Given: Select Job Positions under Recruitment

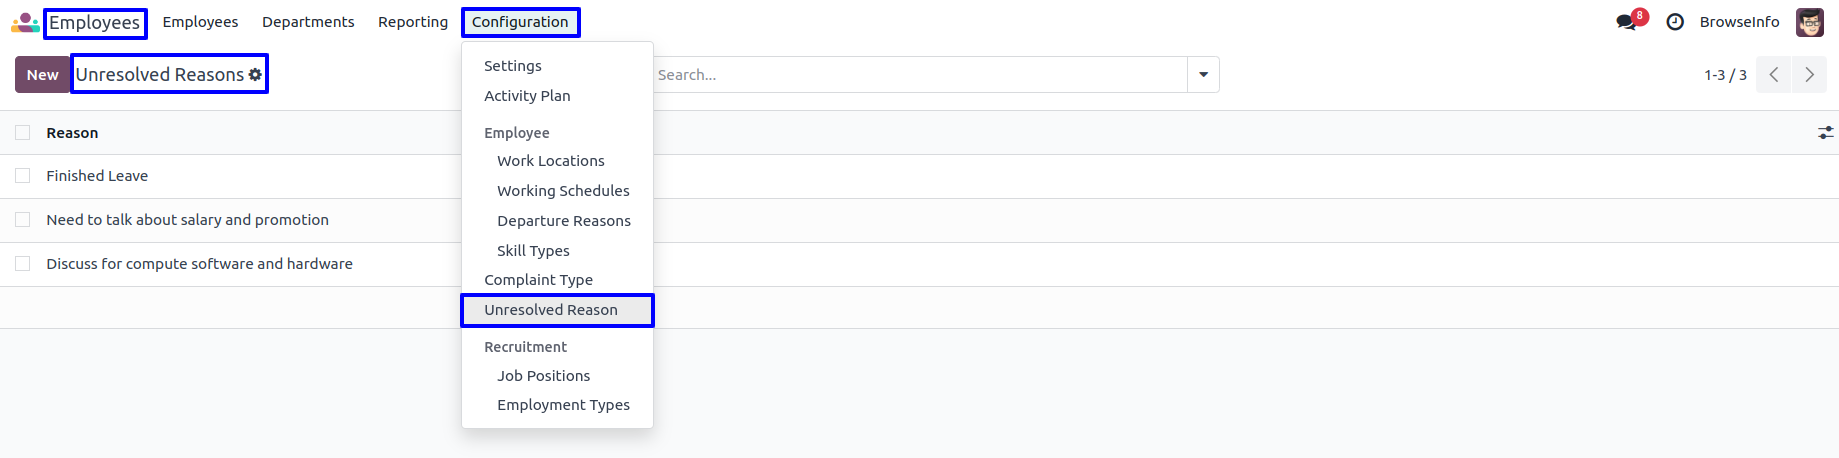Looking at the screenshot, I should click(543, 376).
